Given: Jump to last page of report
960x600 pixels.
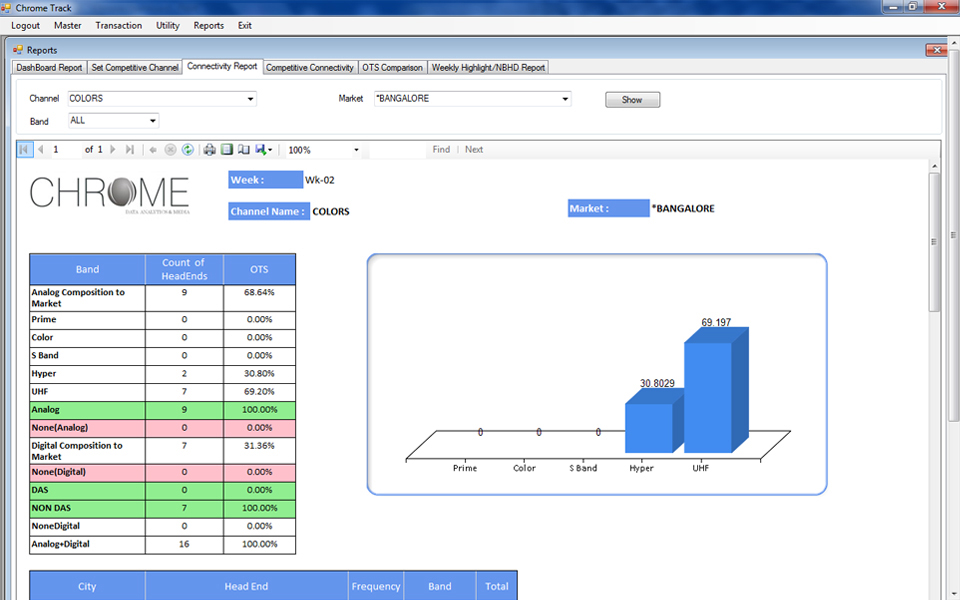Looking at the screenshot, I should tap(130, 150).
